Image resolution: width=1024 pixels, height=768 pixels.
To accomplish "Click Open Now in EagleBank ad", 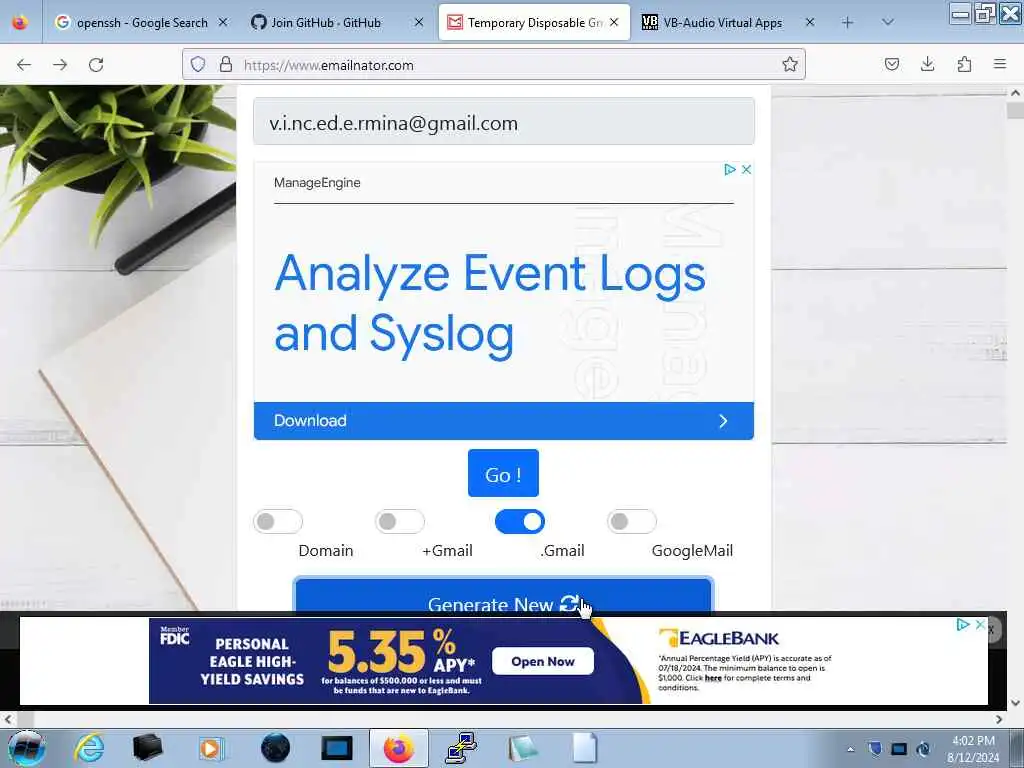I will 543,662.
